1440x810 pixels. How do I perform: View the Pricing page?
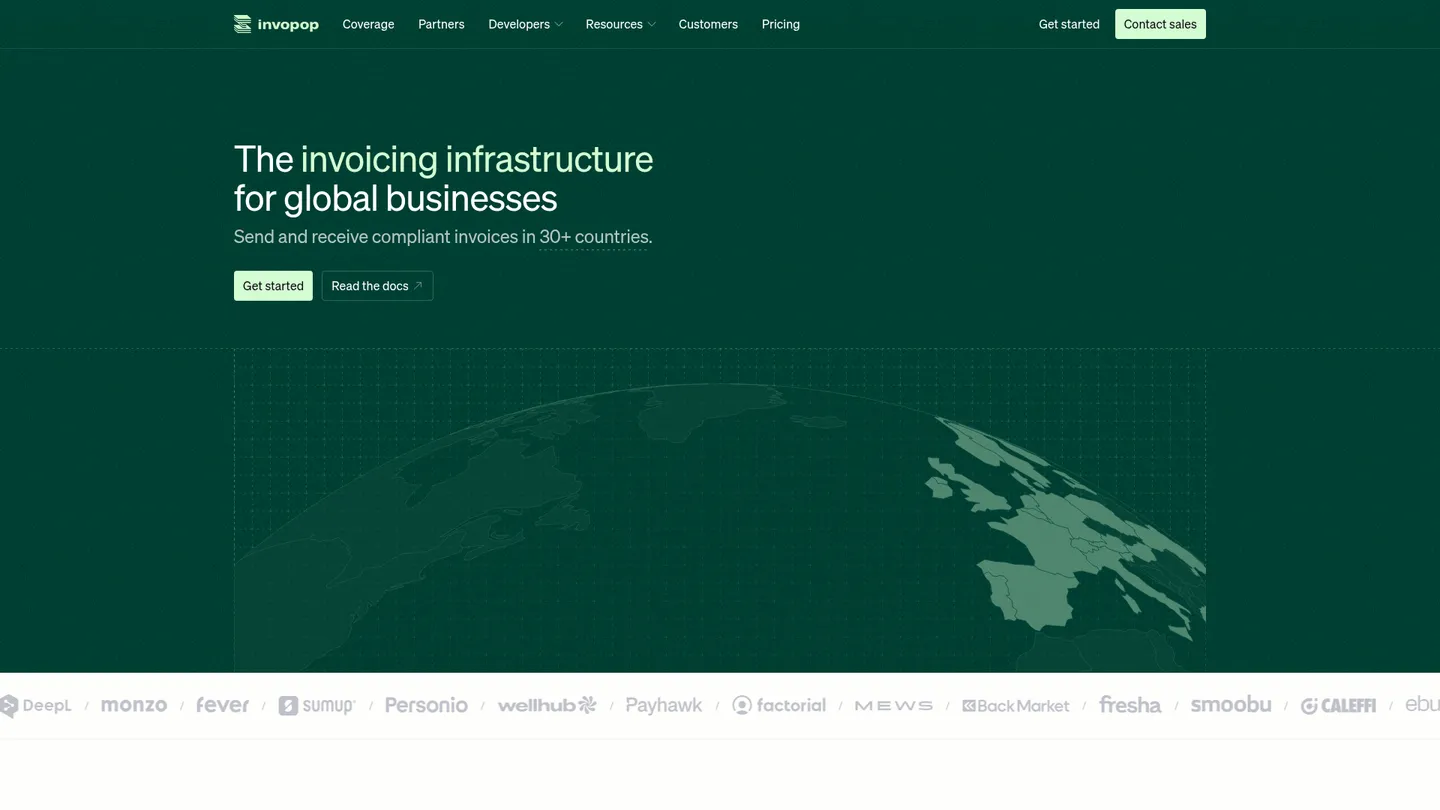point(780,24)
